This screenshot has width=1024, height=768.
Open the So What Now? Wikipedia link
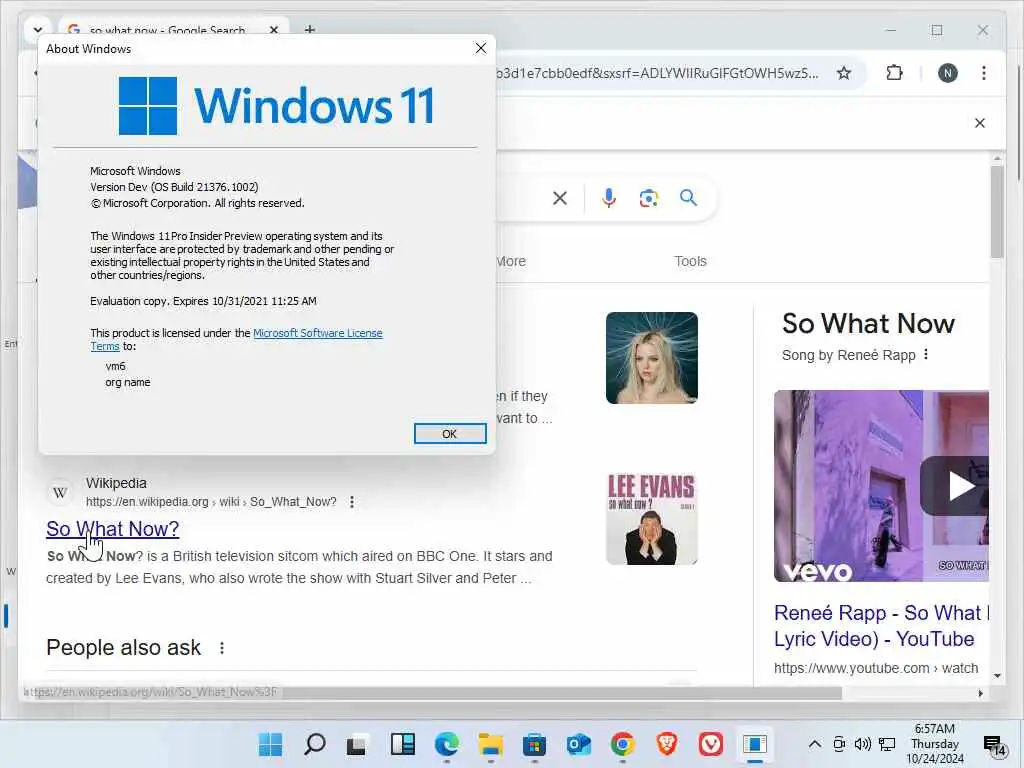[x=112, y=529]
